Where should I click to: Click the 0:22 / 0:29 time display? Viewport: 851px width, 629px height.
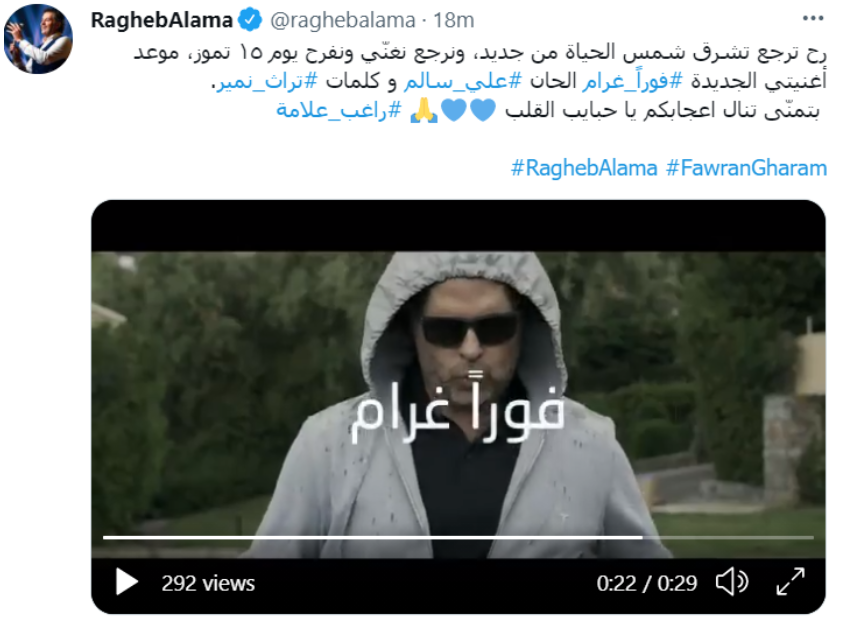[x=646, y=583]
